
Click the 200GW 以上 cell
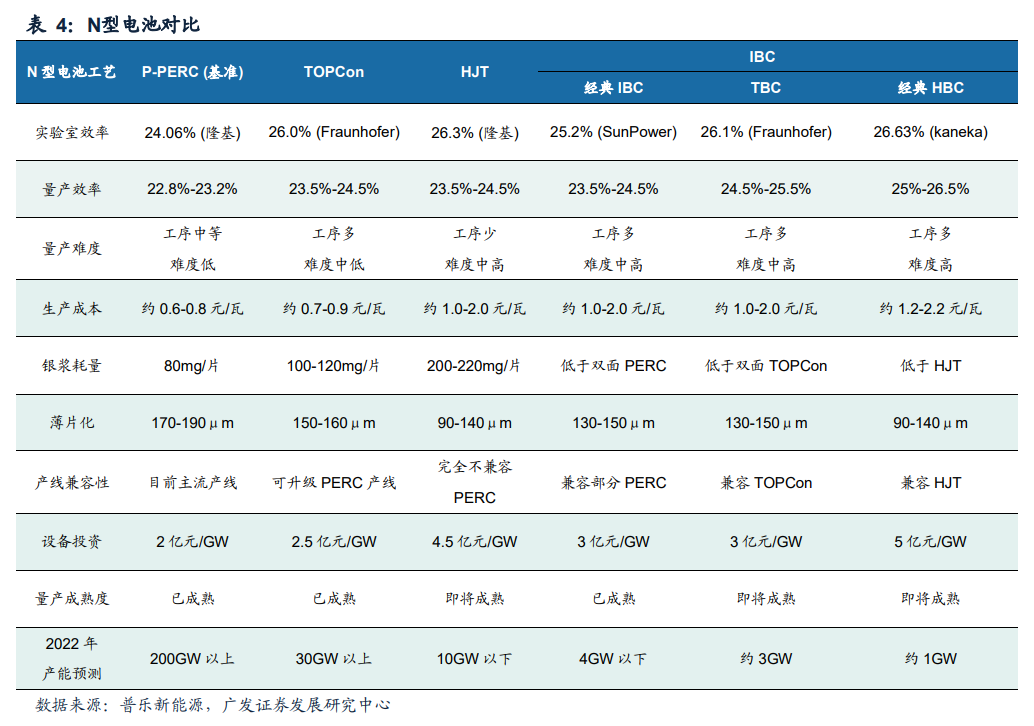pos(194,658)
